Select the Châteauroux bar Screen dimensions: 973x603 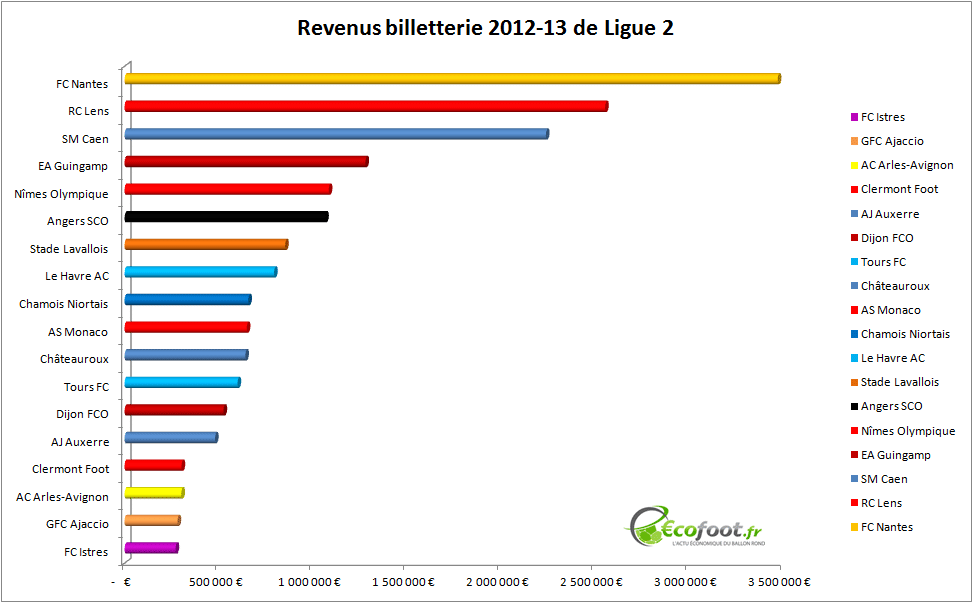tap(186, 355)
